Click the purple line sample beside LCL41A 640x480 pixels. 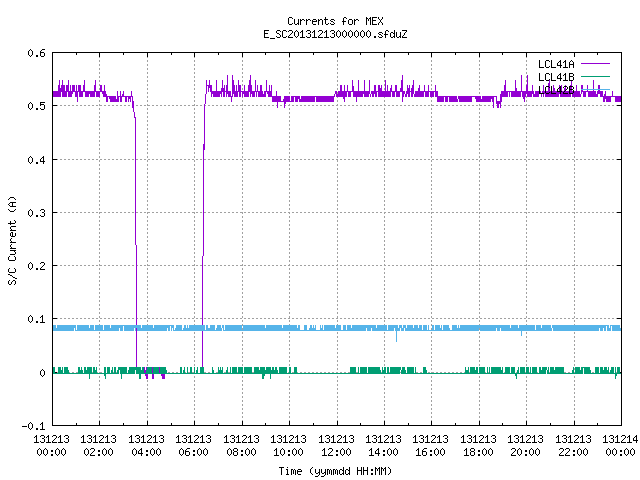click(595, 64)
